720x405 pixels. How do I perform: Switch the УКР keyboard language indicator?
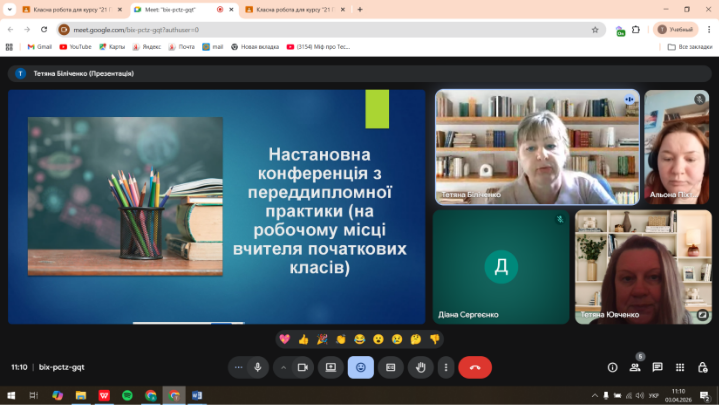tap(654, 395)
